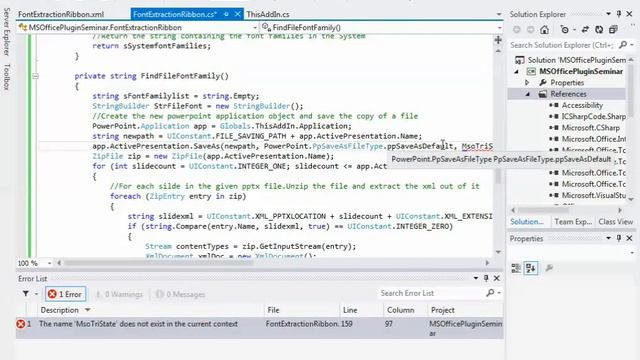
Task: Select the 'MsoTriState' does not exist error row
Action: pos(259,328)
